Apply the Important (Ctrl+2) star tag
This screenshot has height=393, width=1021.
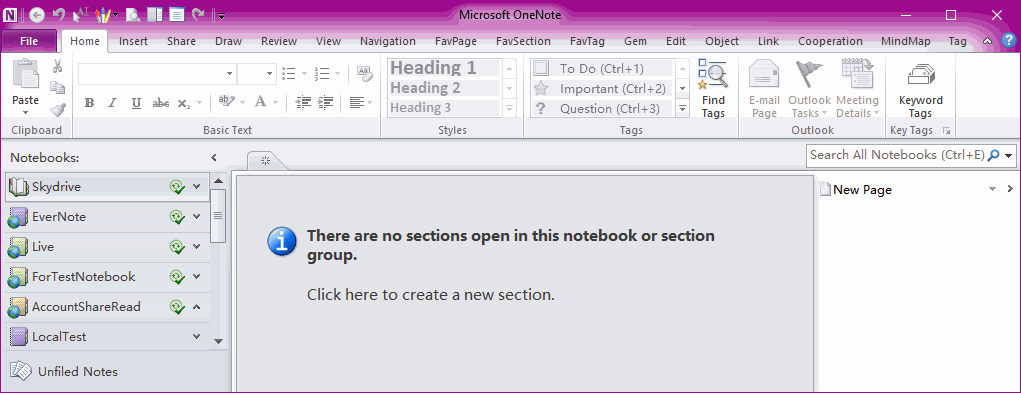602,88
